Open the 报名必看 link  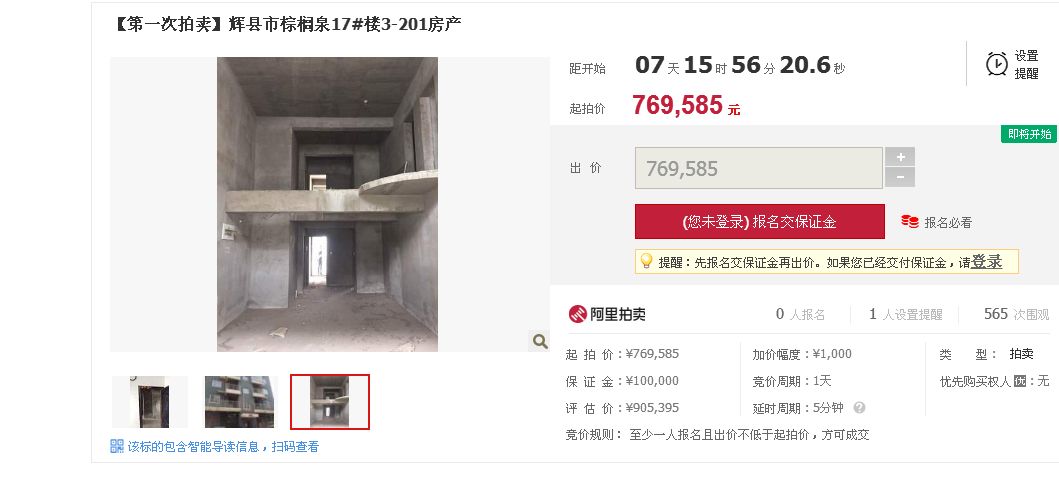point(948,222)
